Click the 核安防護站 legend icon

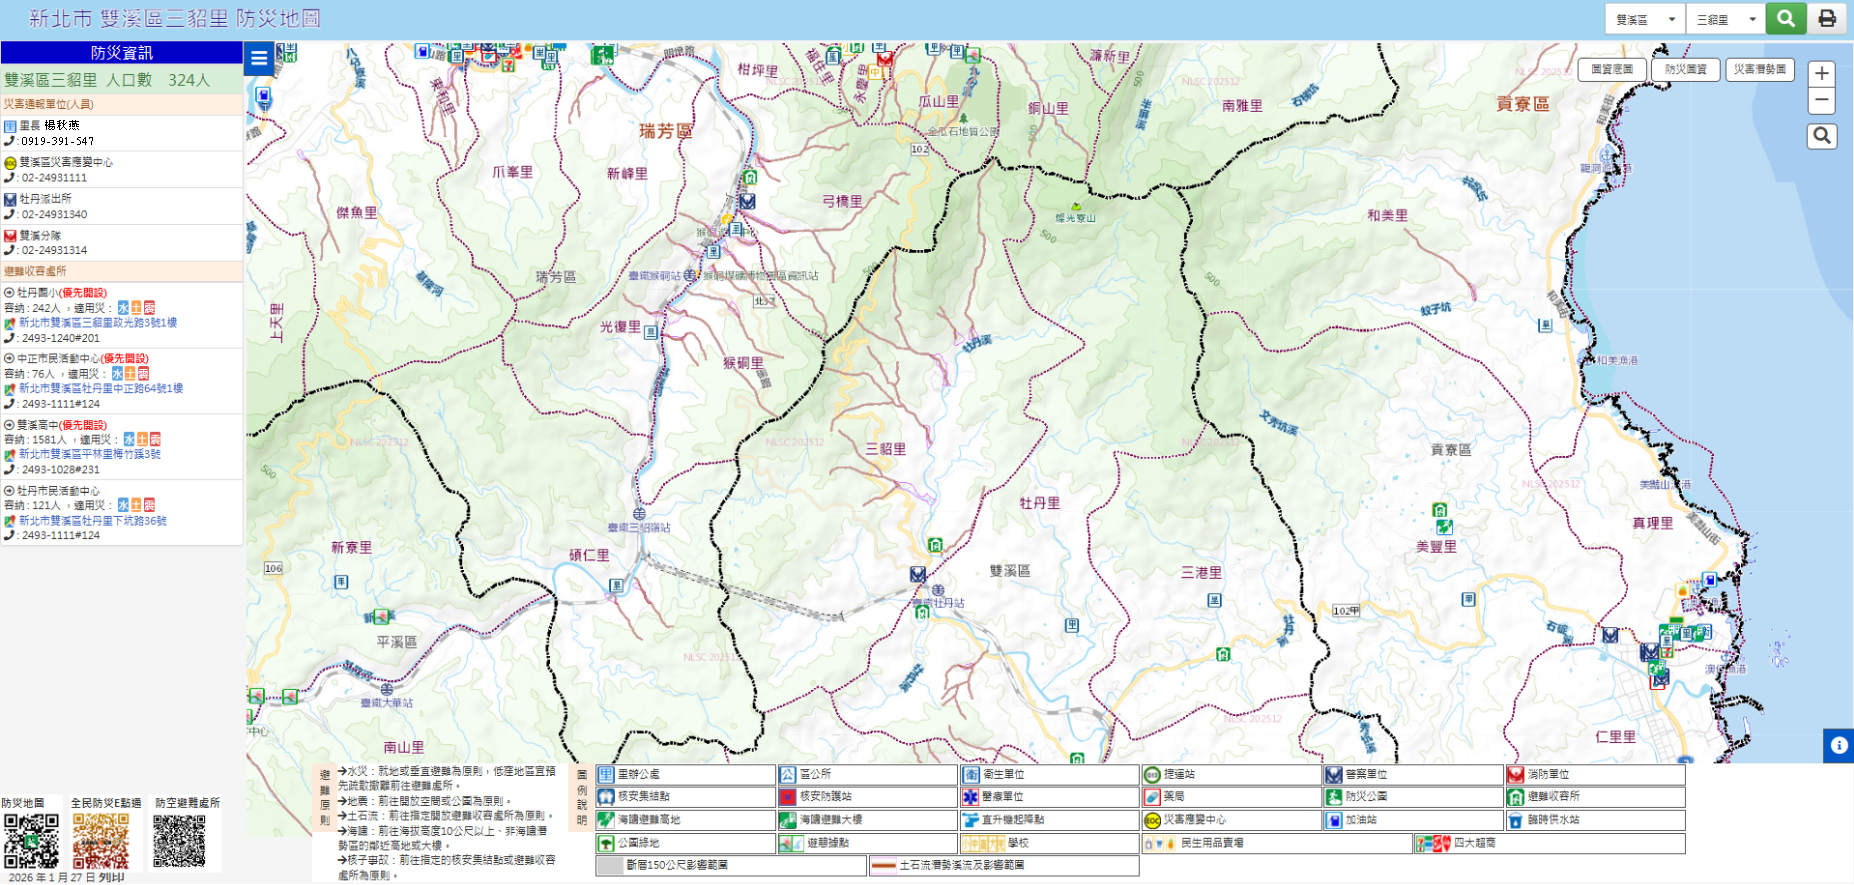point(788,797)
